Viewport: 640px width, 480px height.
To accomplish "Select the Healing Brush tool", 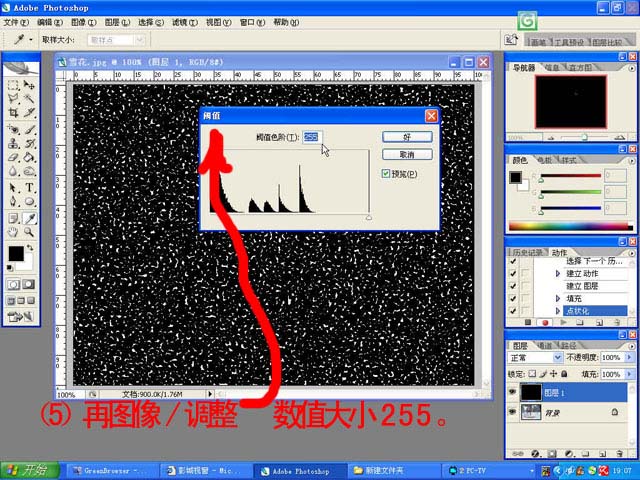I will point(13,129).
